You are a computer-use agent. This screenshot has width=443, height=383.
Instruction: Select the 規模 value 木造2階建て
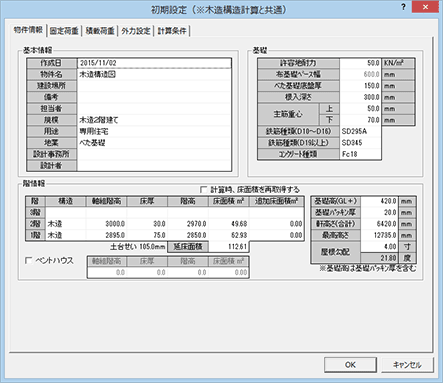[154, 120]
